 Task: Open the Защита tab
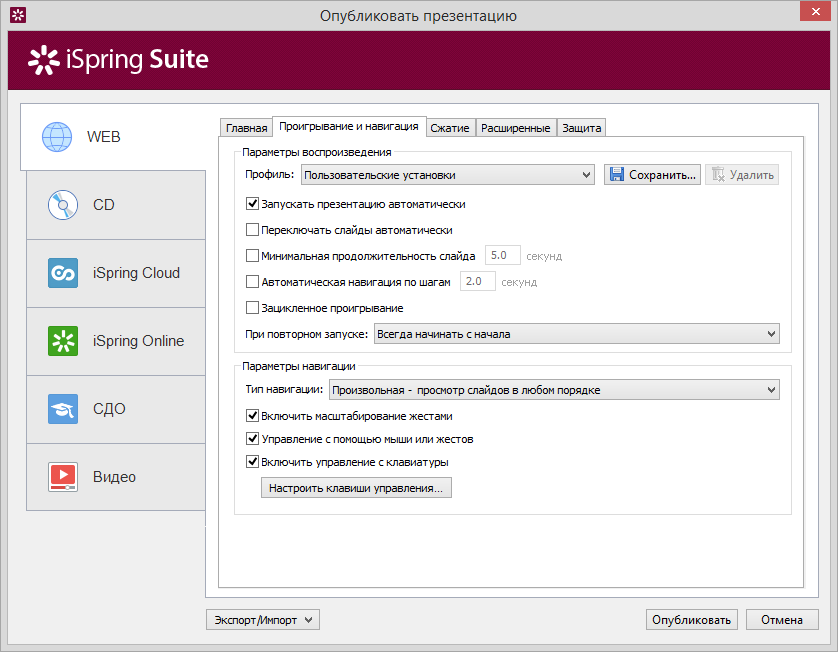[581, 128]
